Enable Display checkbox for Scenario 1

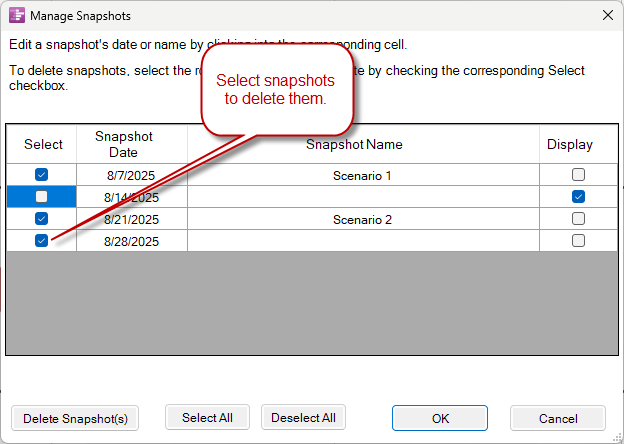(578, 175)
